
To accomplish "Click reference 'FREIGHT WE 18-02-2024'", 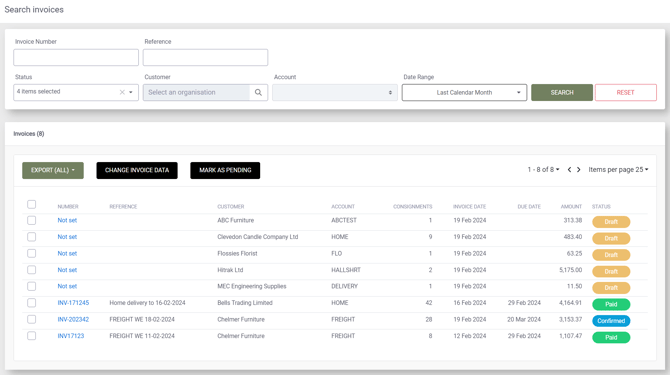I will (142, 319).
